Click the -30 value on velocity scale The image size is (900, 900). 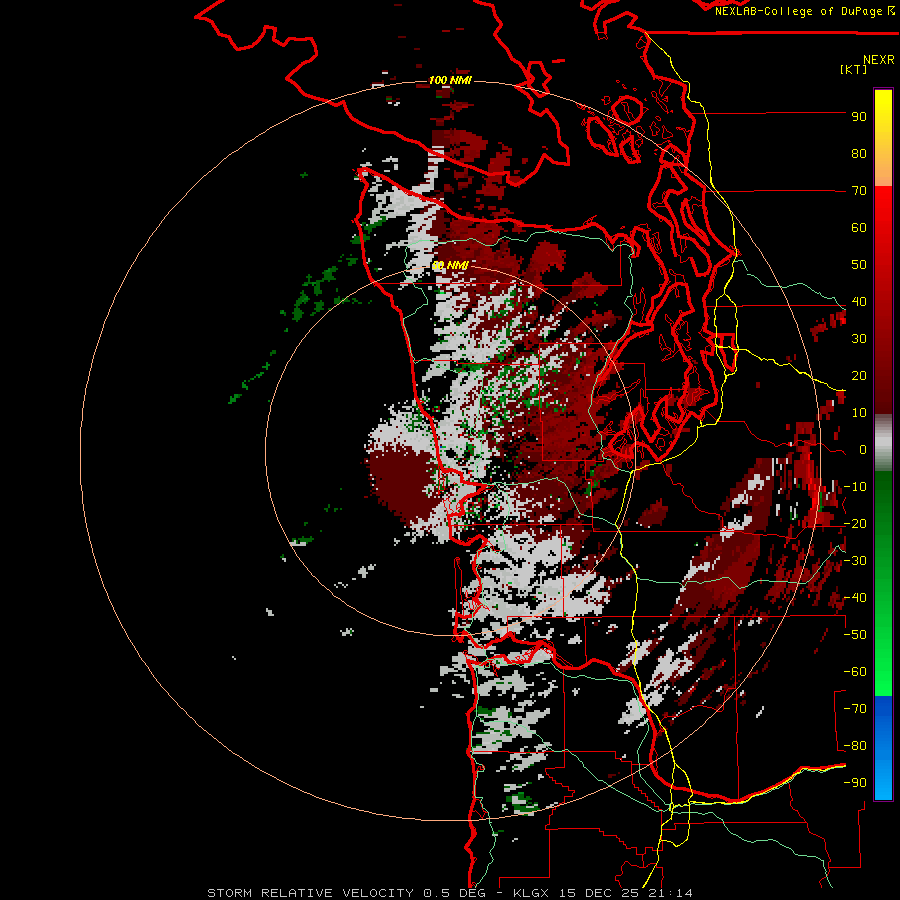(x=855, y=561)
